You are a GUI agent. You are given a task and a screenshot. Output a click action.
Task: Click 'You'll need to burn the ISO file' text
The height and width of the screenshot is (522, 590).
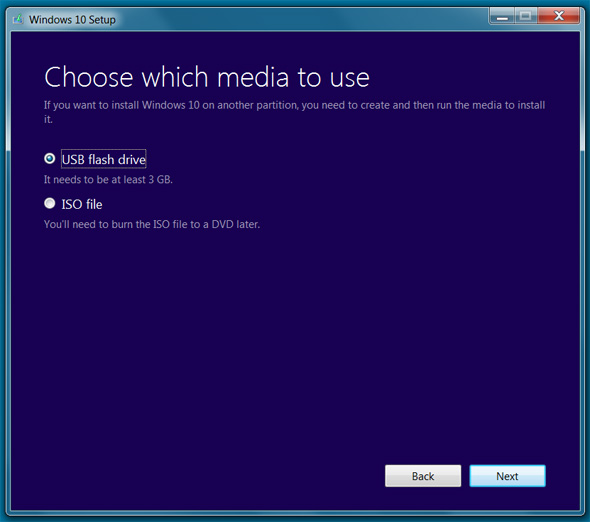152,224
